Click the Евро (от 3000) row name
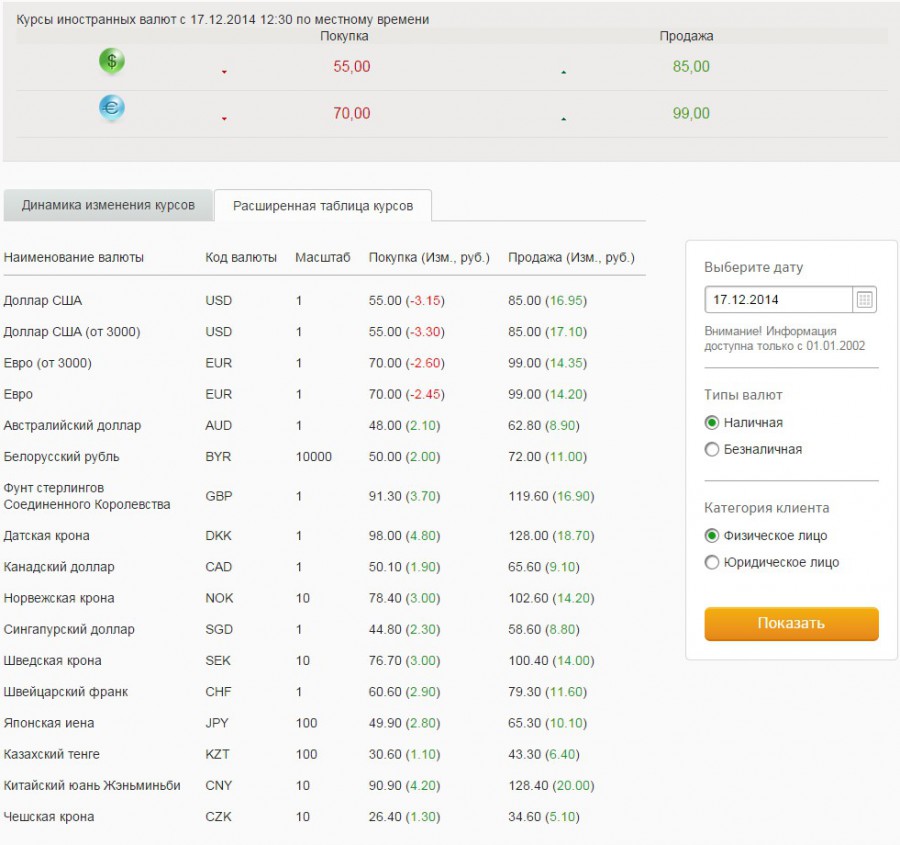This screenshot has height=845, width=900. [x=48, y=363]
